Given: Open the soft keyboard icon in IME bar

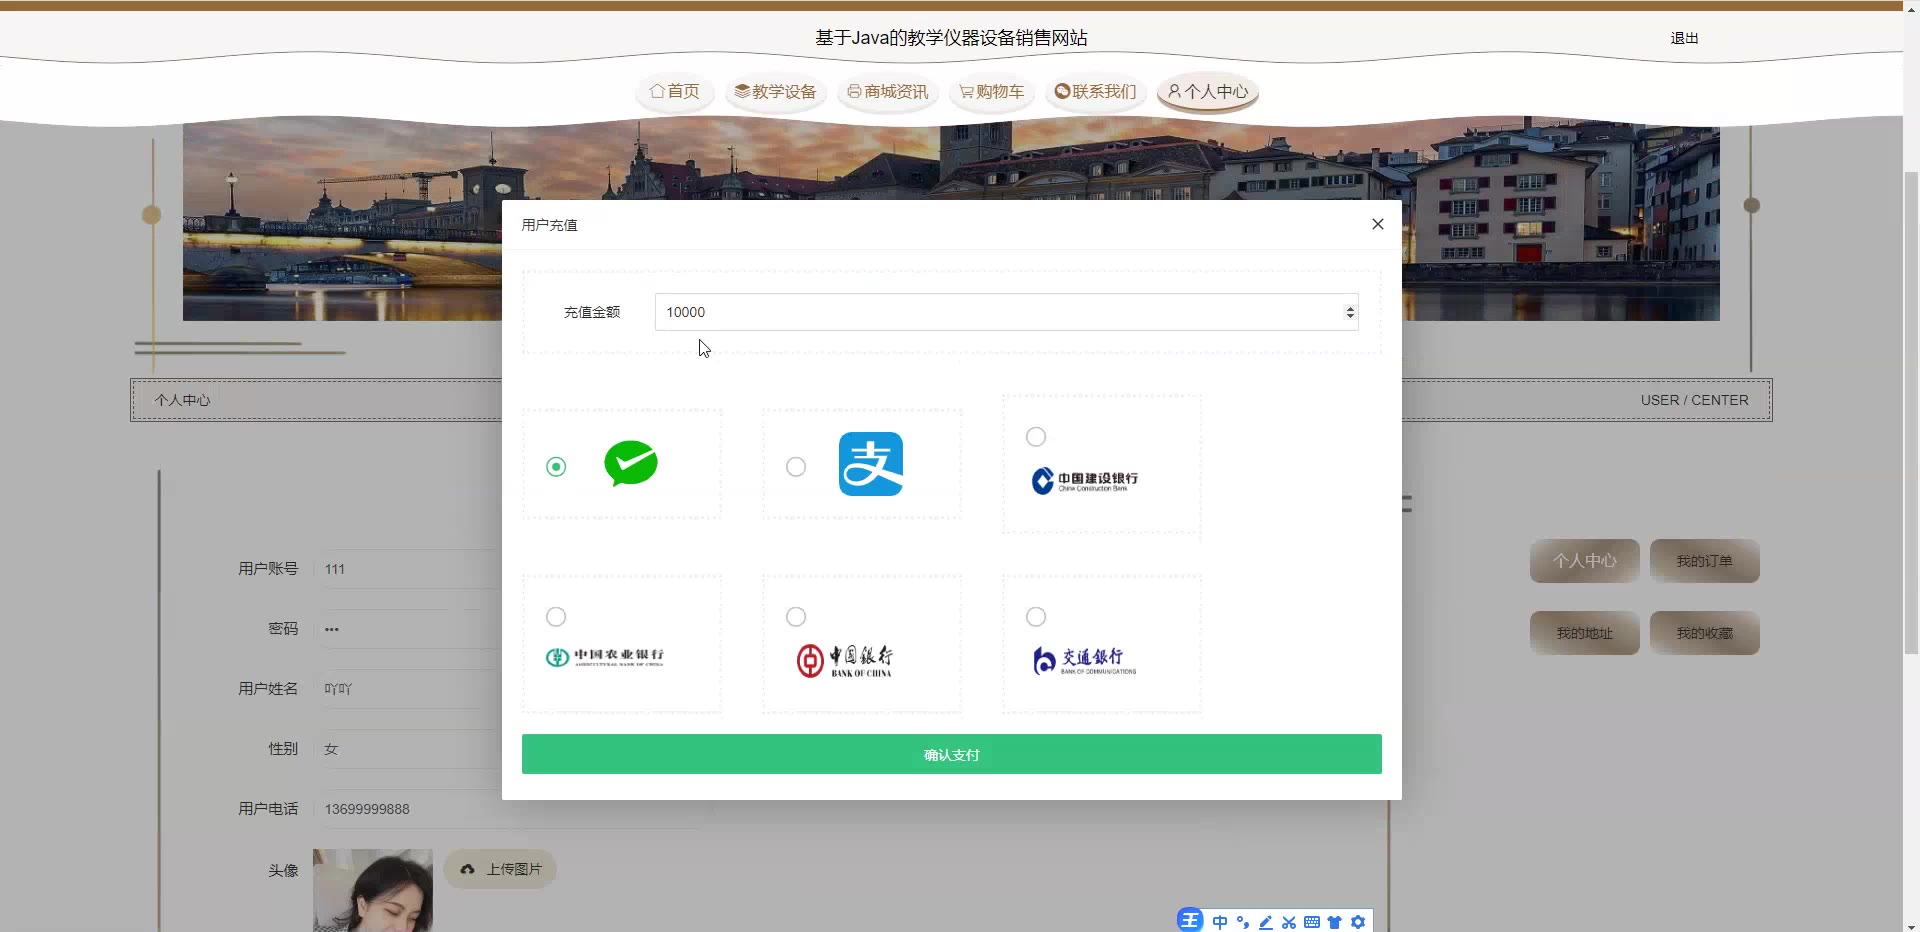Looking at the screenshot, I should click(x=1312, y=922).
